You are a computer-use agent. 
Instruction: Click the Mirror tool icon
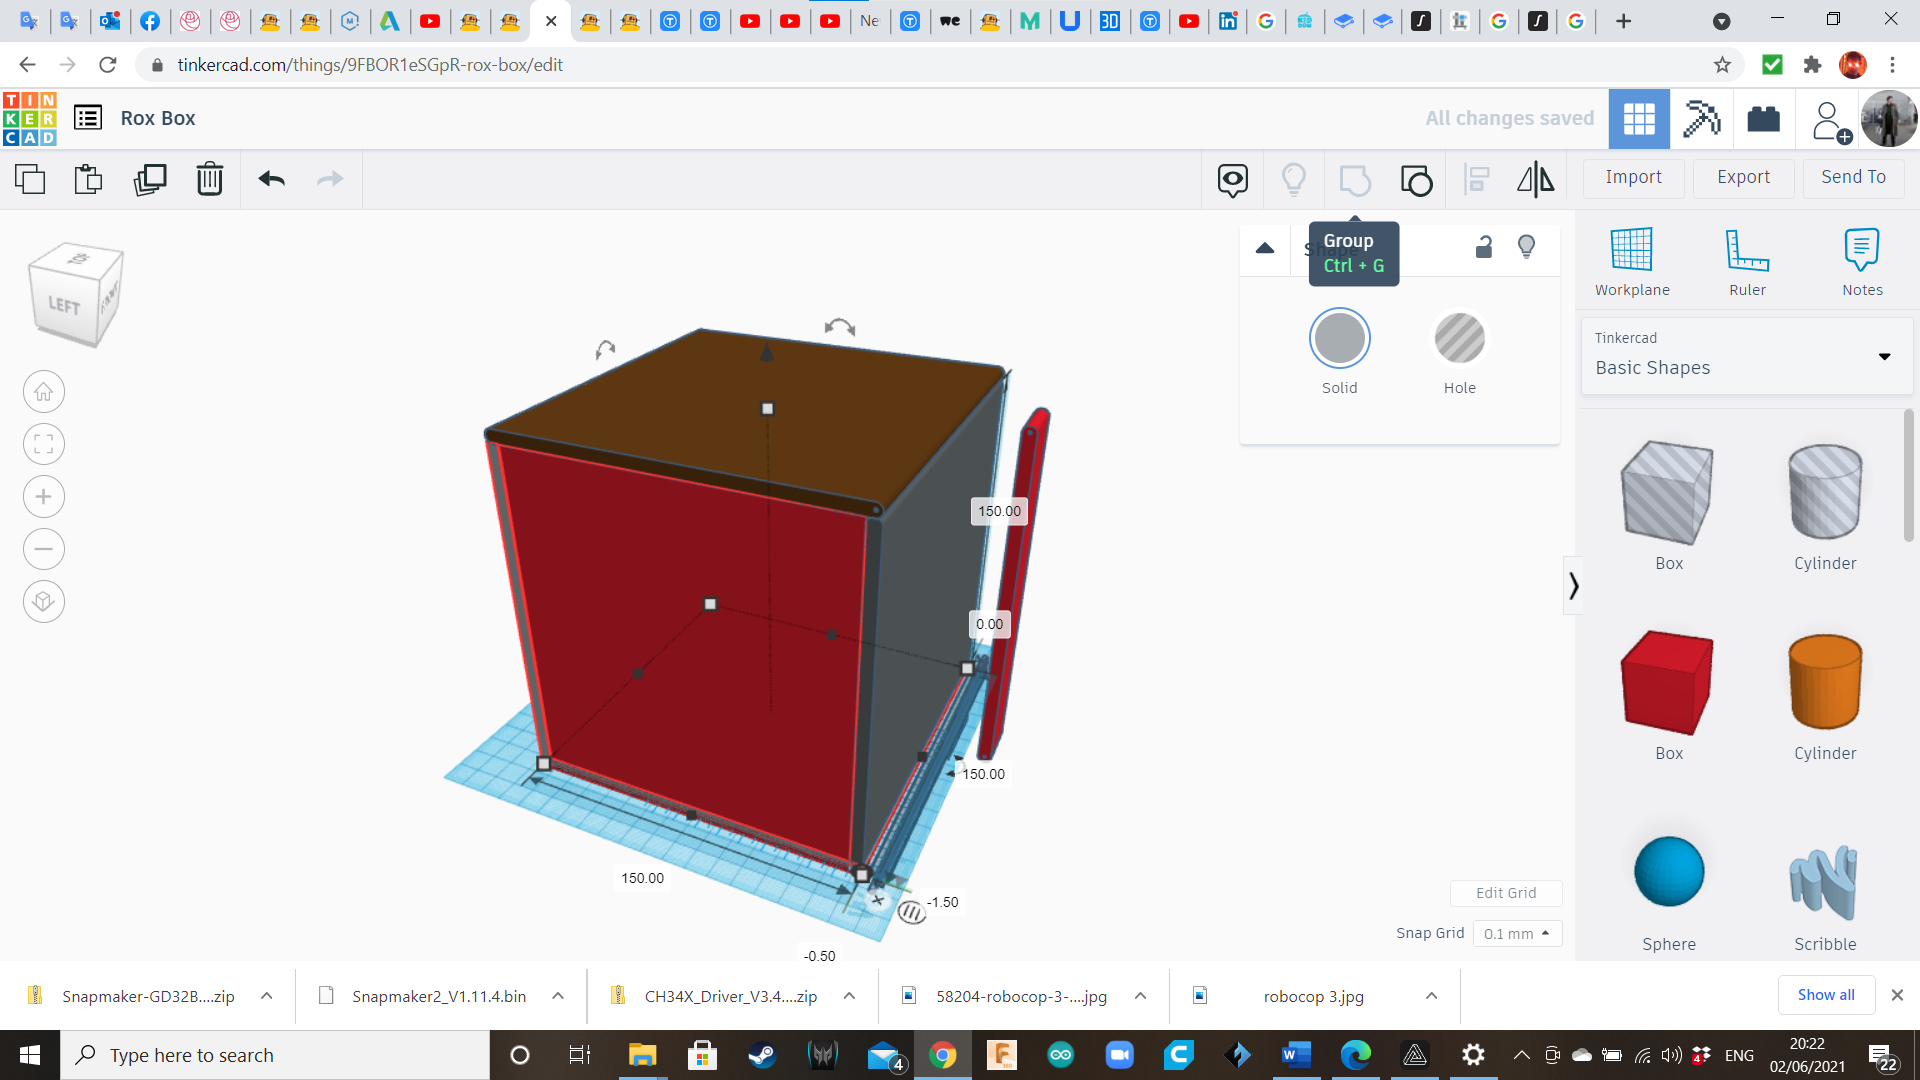click(1535, 180)
